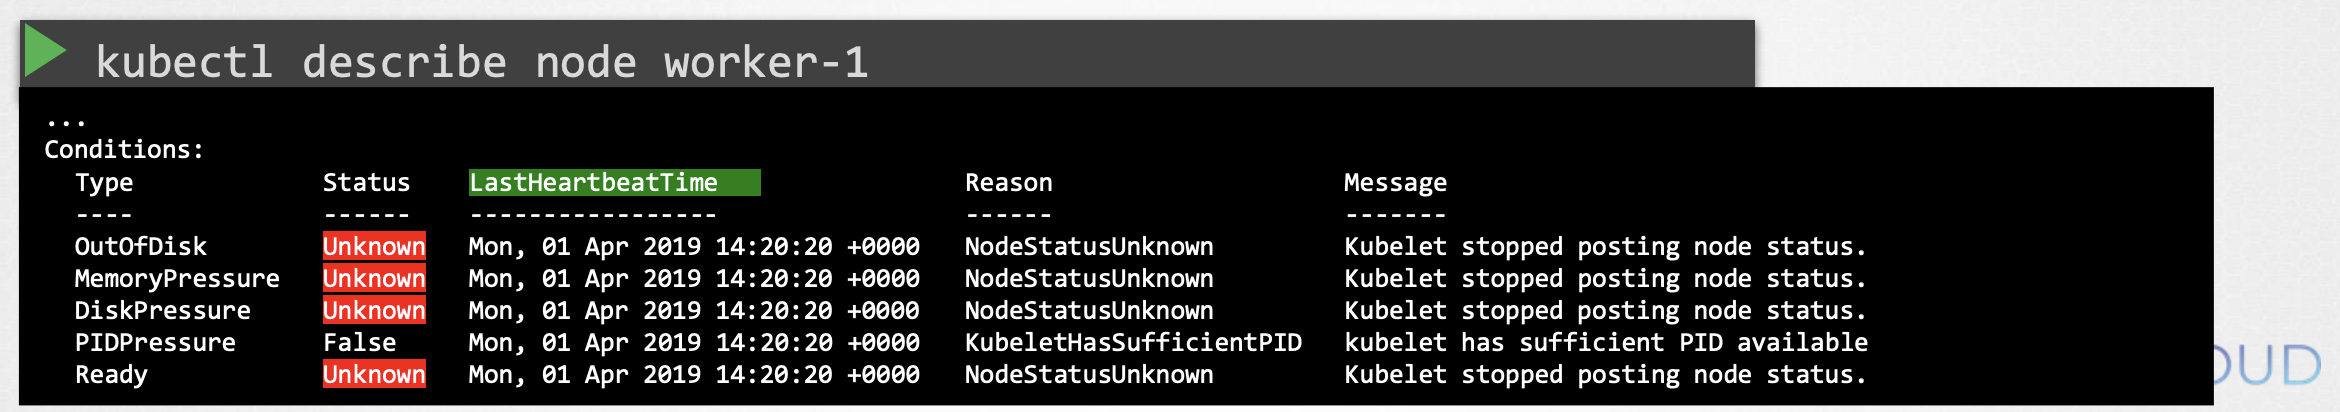This screenshot has width=2340, height=412.
Task: Click the MemoryPressure condition type
Action: pos(177,278)
